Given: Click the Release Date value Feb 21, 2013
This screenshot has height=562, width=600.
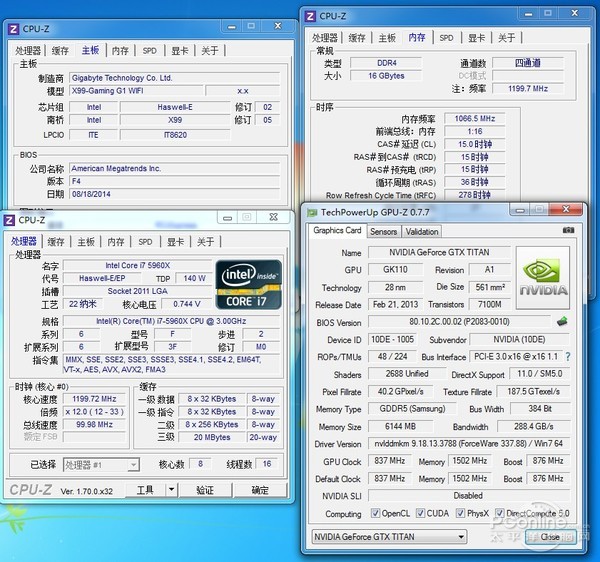Looking at the screenshot, I should (395, 305).
